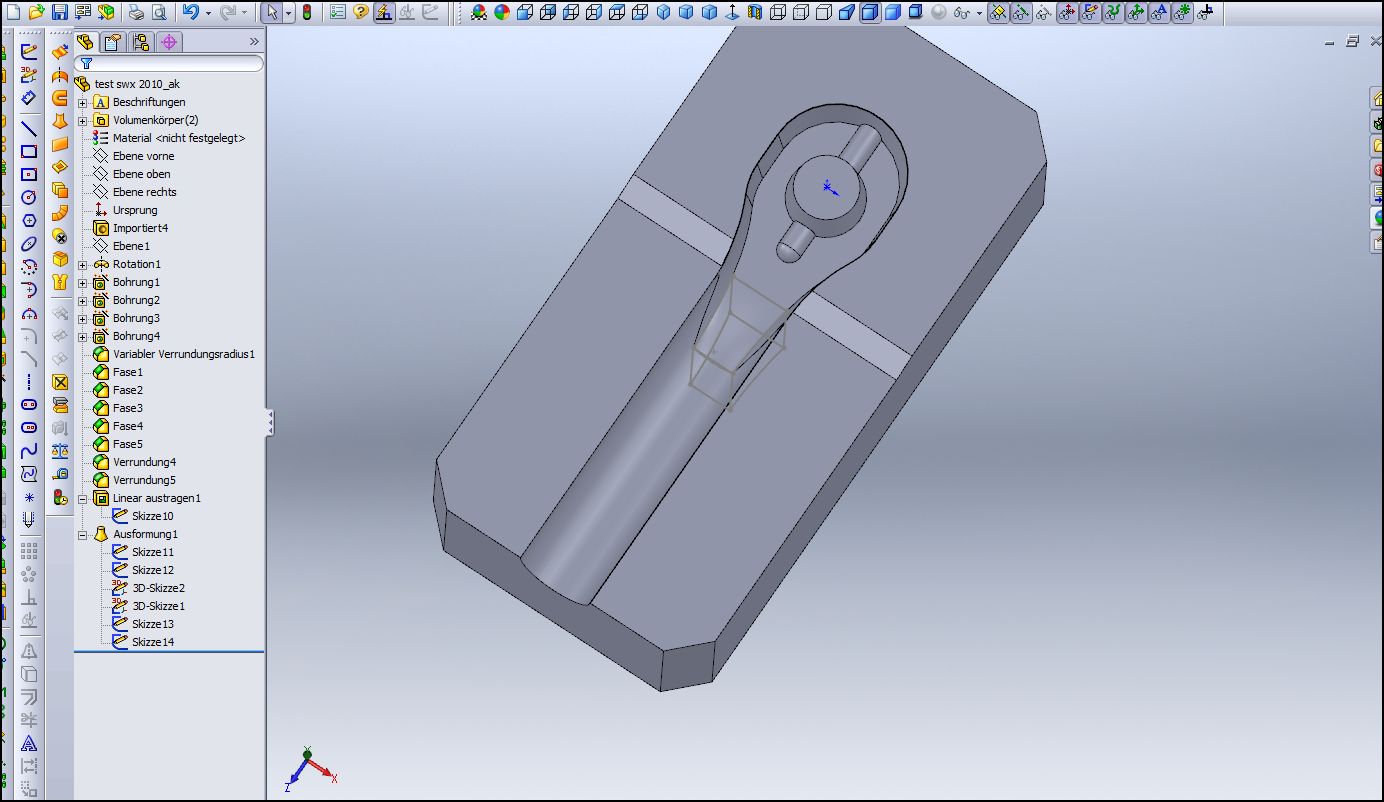Switch to the PropertyManager tab

(x=113, y=42)
